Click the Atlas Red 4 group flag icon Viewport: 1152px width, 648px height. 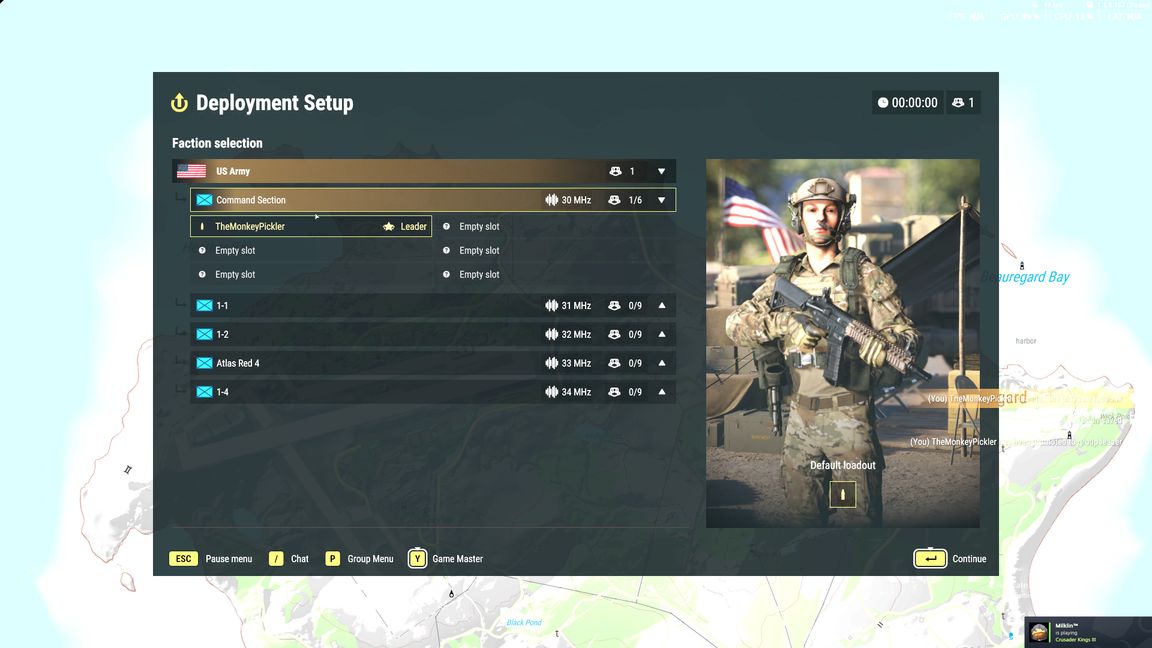204,363
